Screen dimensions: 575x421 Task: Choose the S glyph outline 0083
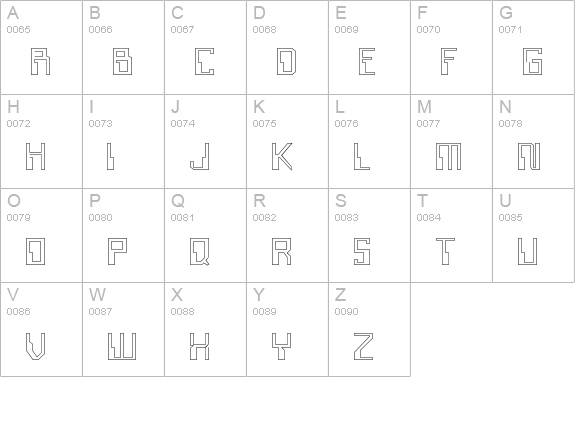[x=362, y=251]
